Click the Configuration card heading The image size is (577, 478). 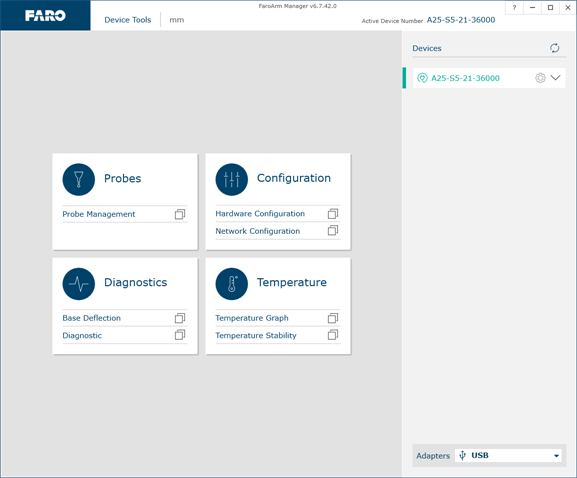294,178
